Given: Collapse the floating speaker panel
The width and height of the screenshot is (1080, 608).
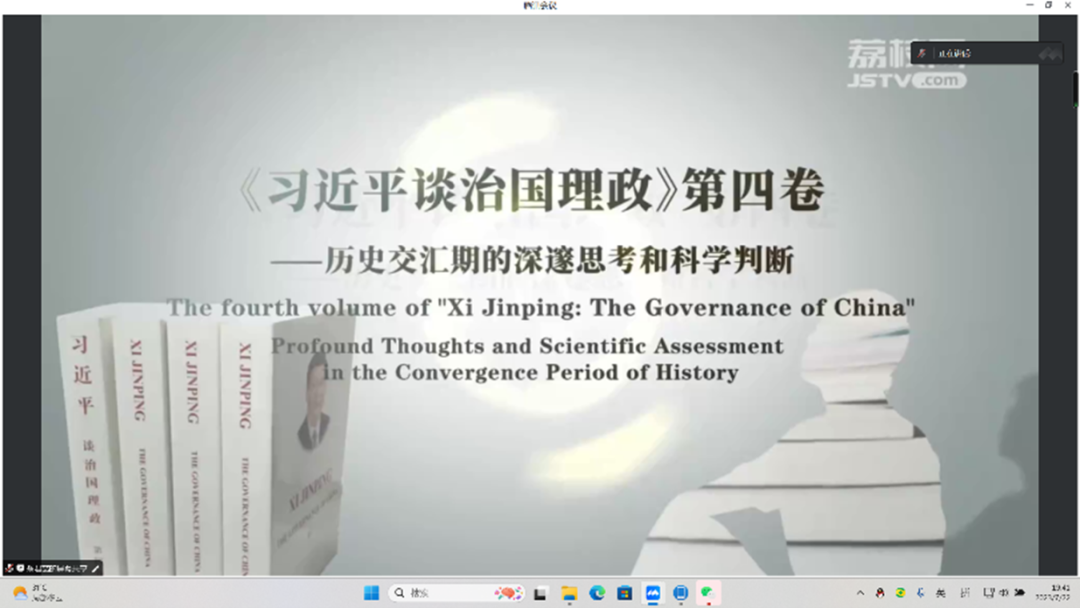Looking at the screenshot, I should coord(1049,53).
